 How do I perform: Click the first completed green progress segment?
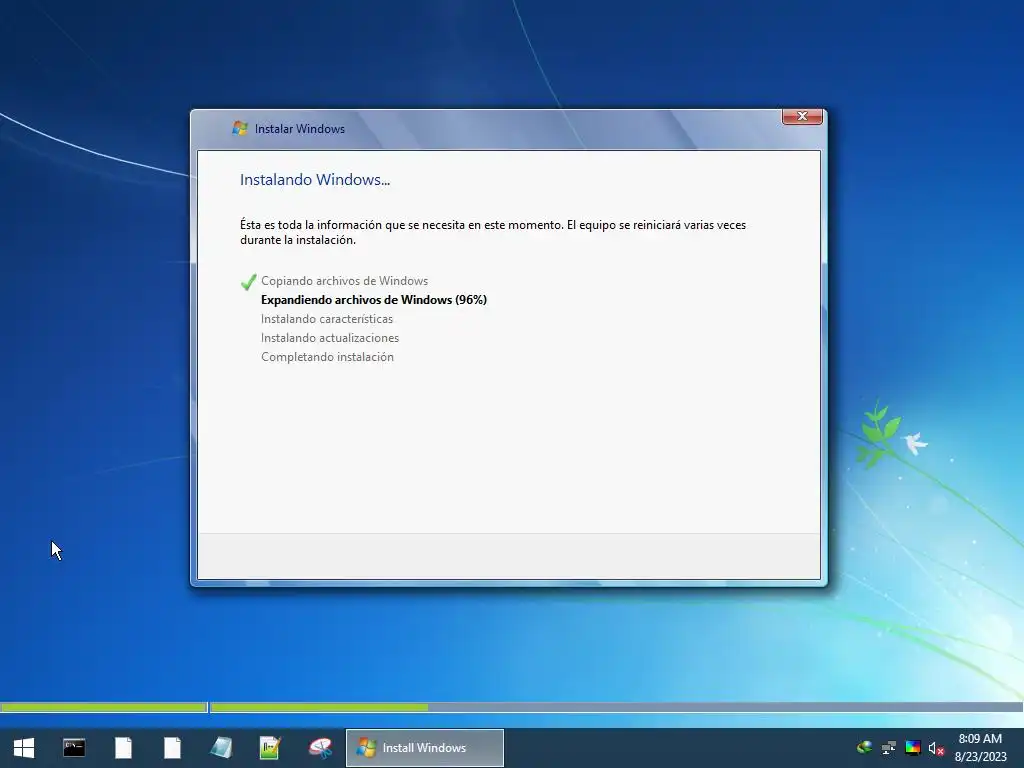coord(104,707)
